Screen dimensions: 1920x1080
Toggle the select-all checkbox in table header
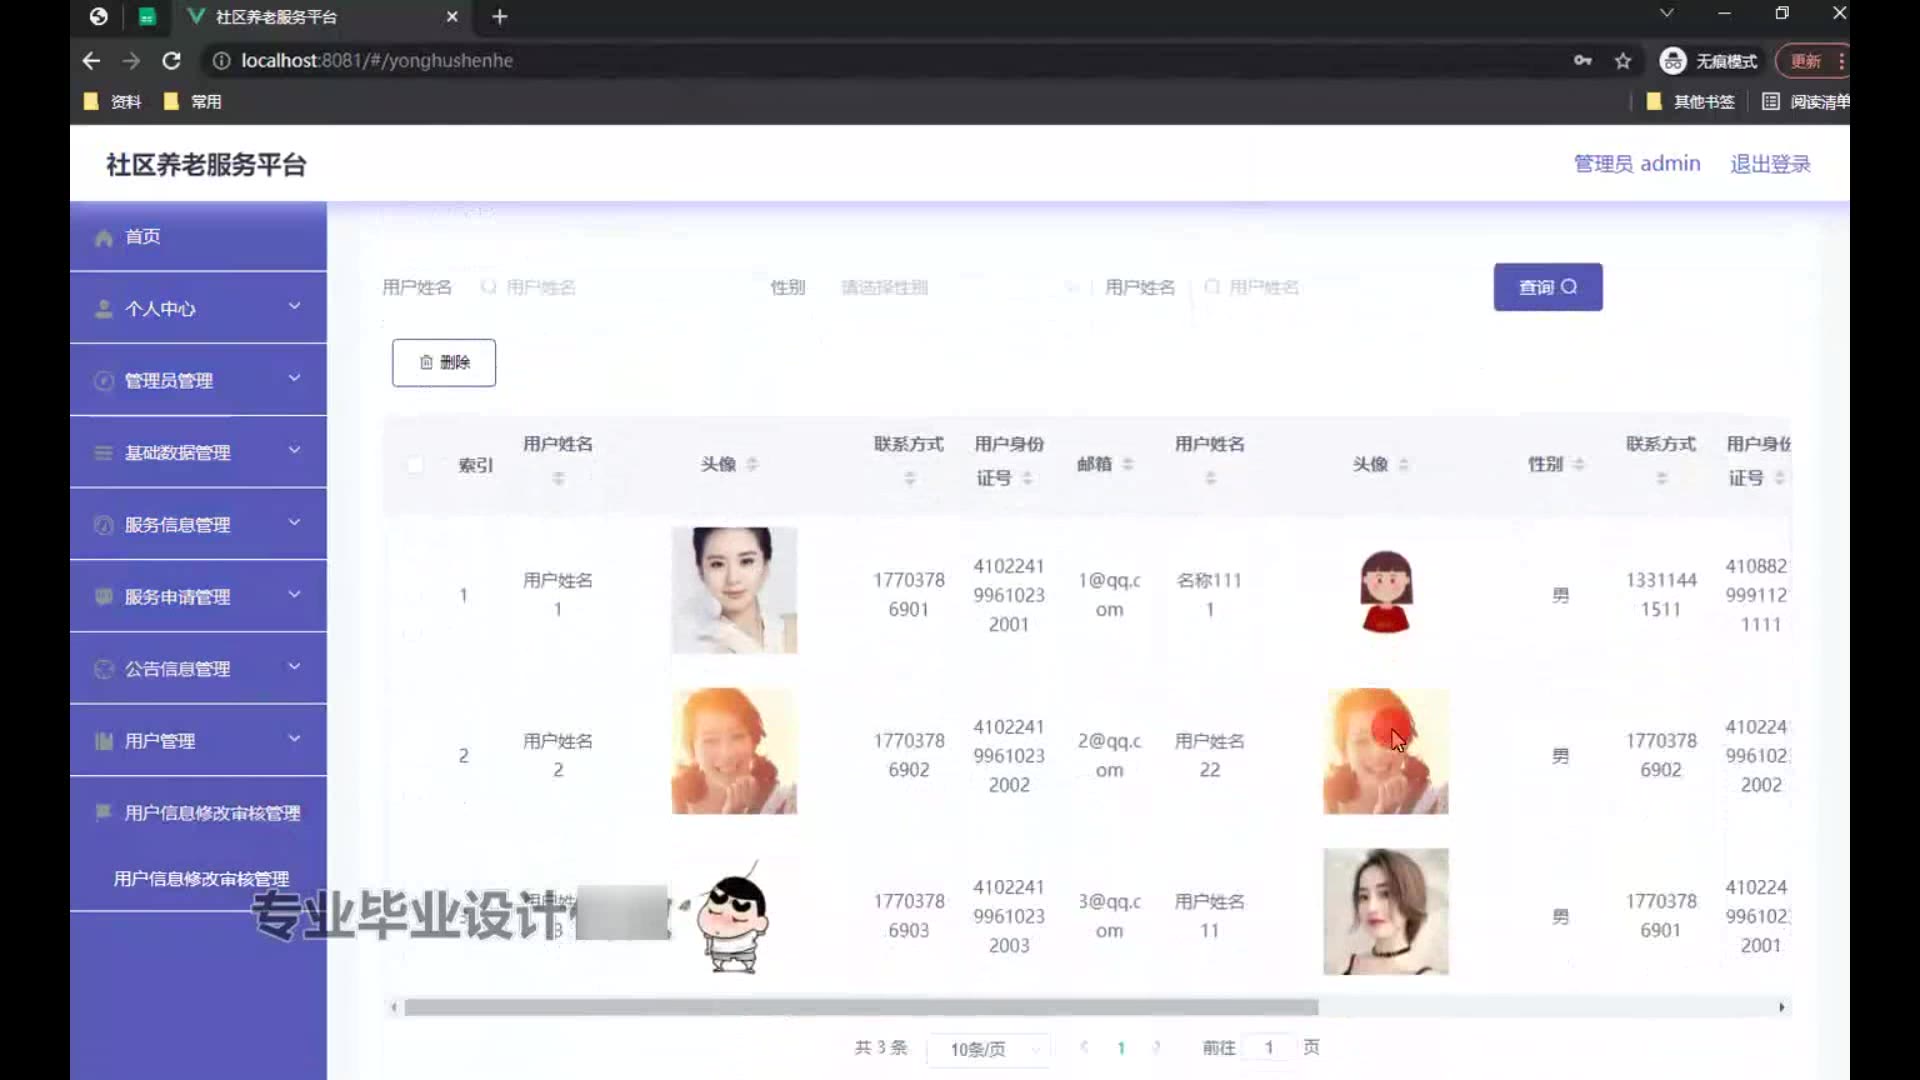coord(415,465)
